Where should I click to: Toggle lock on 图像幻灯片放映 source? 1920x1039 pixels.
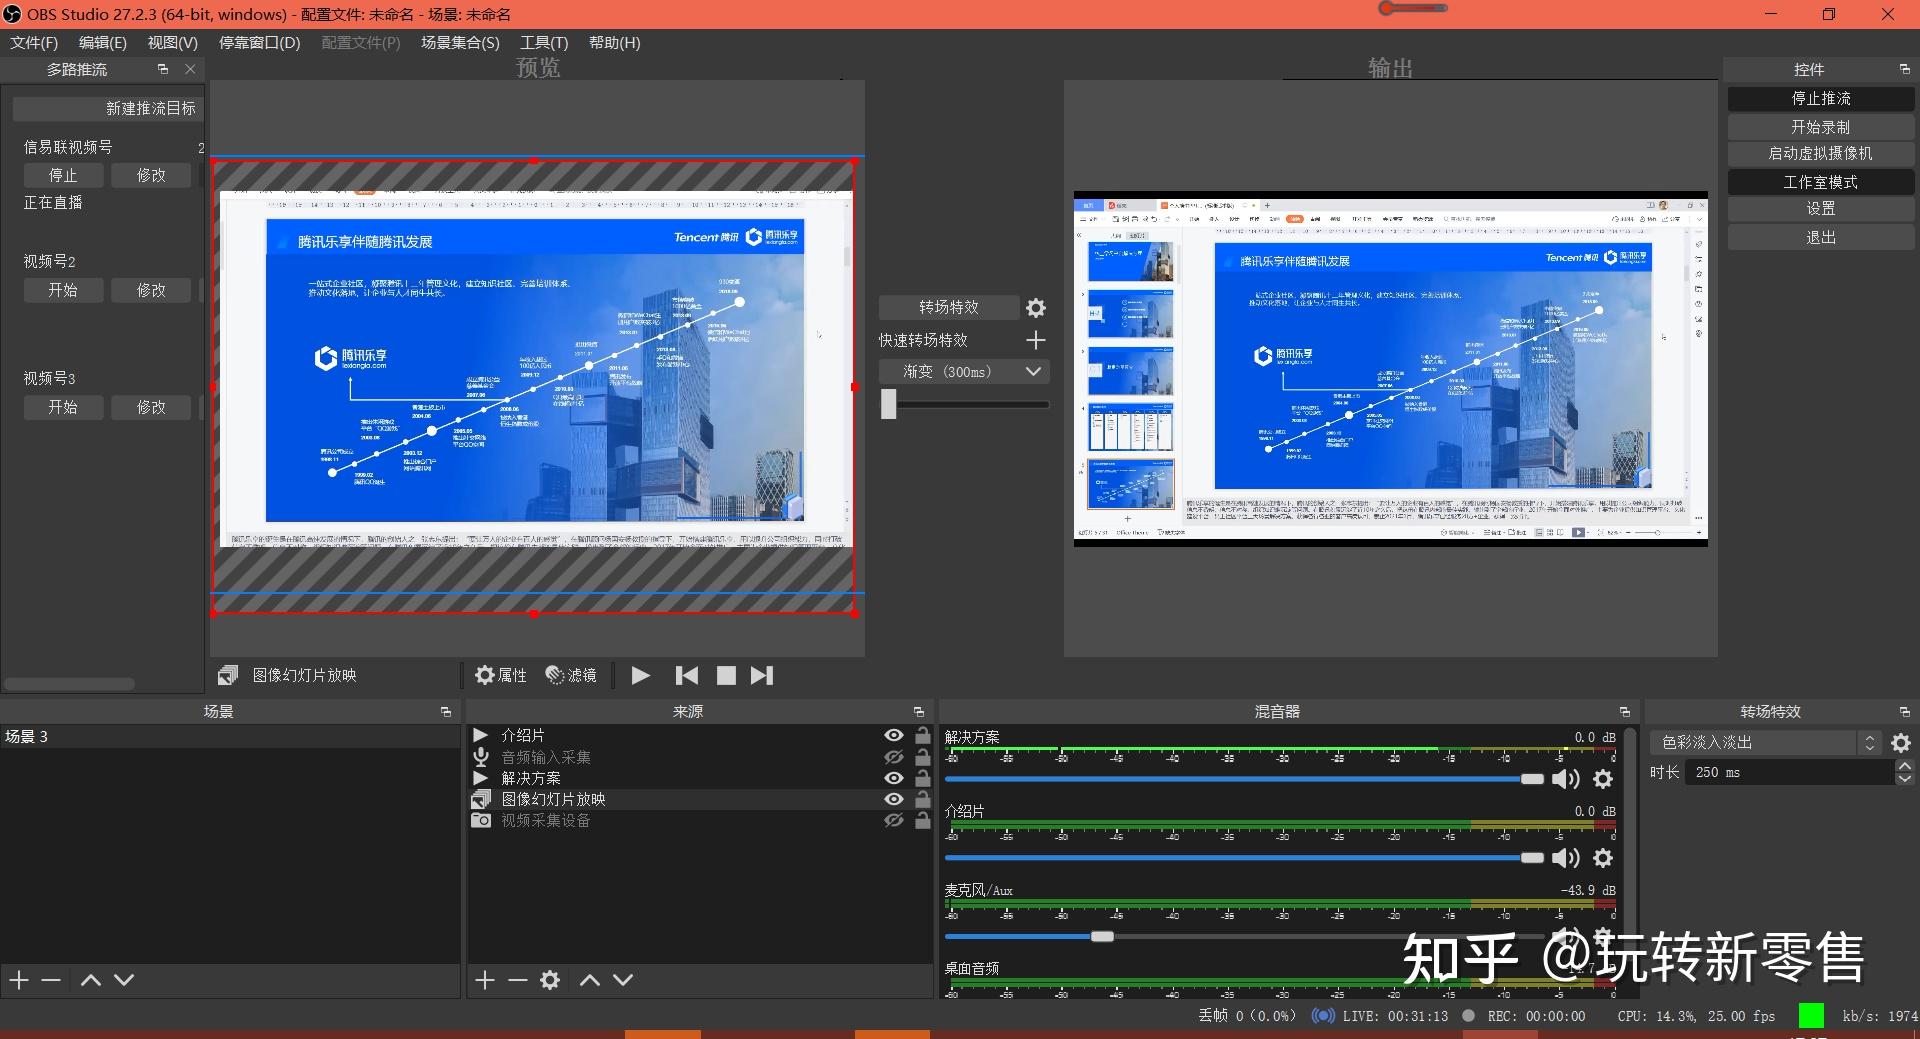[x=923, y=799]
